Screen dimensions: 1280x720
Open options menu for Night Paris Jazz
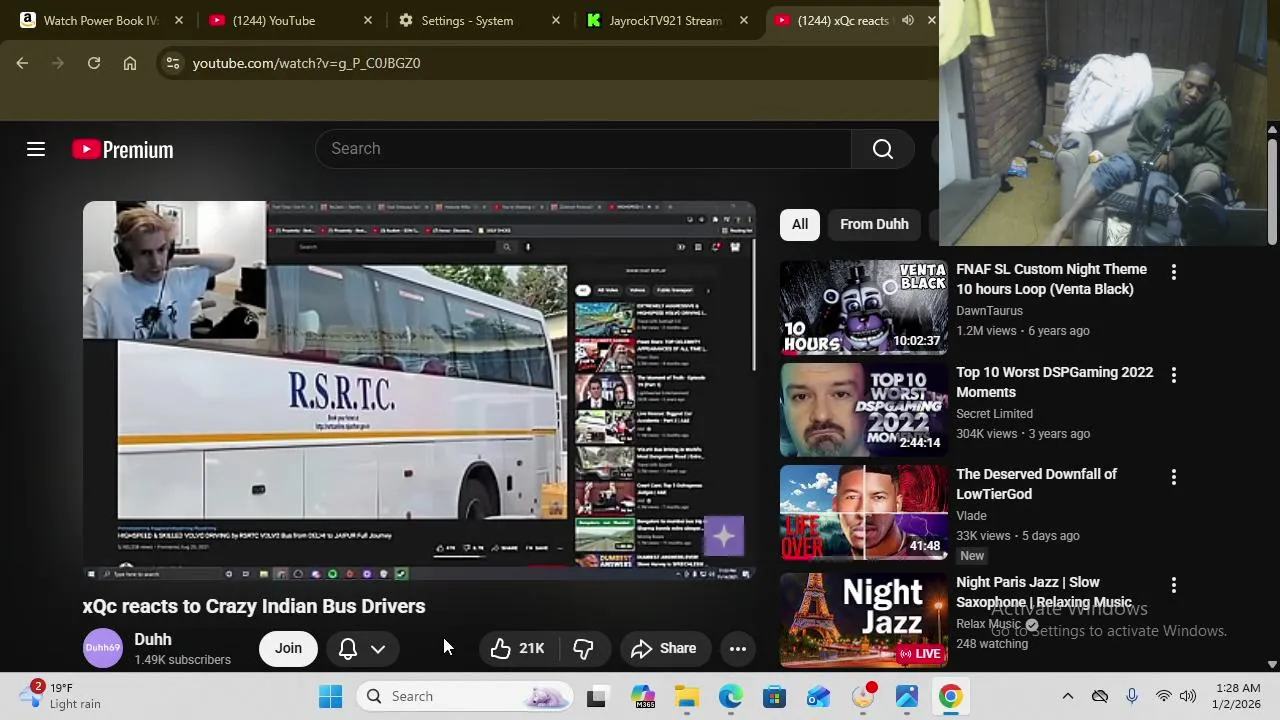click(1174, 585)
